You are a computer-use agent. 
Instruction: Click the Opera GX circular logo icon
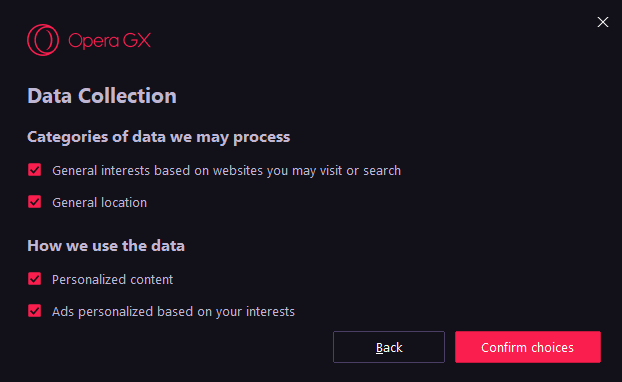pyautogui.click(x=43, y=40)
